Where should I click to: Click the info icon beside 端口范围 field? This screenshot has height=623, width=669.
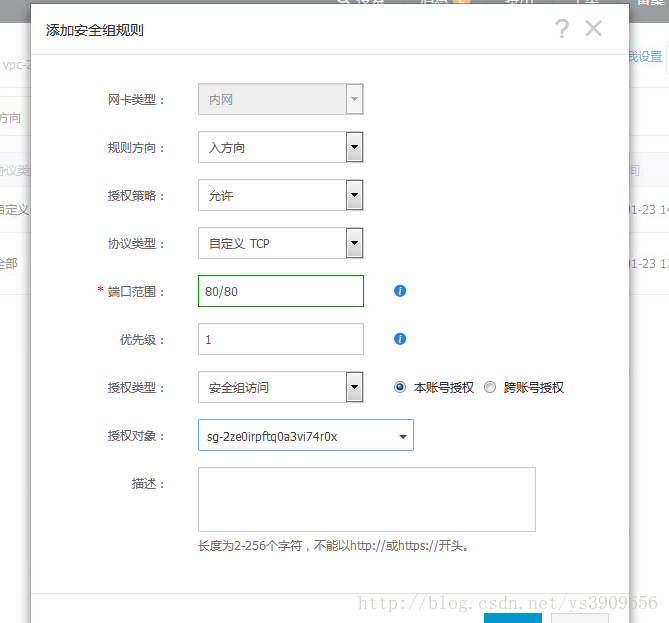tap(400, 291)
